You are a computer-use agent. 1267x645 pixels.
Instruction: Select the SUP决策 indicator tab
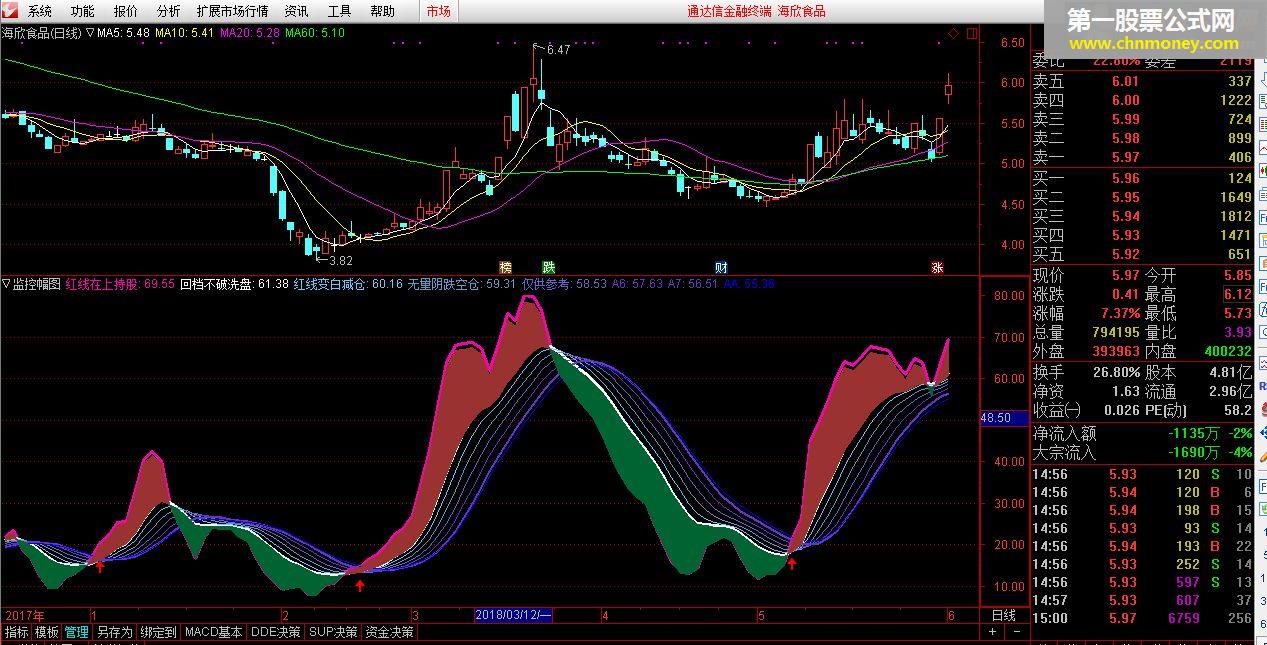point(333,632)
